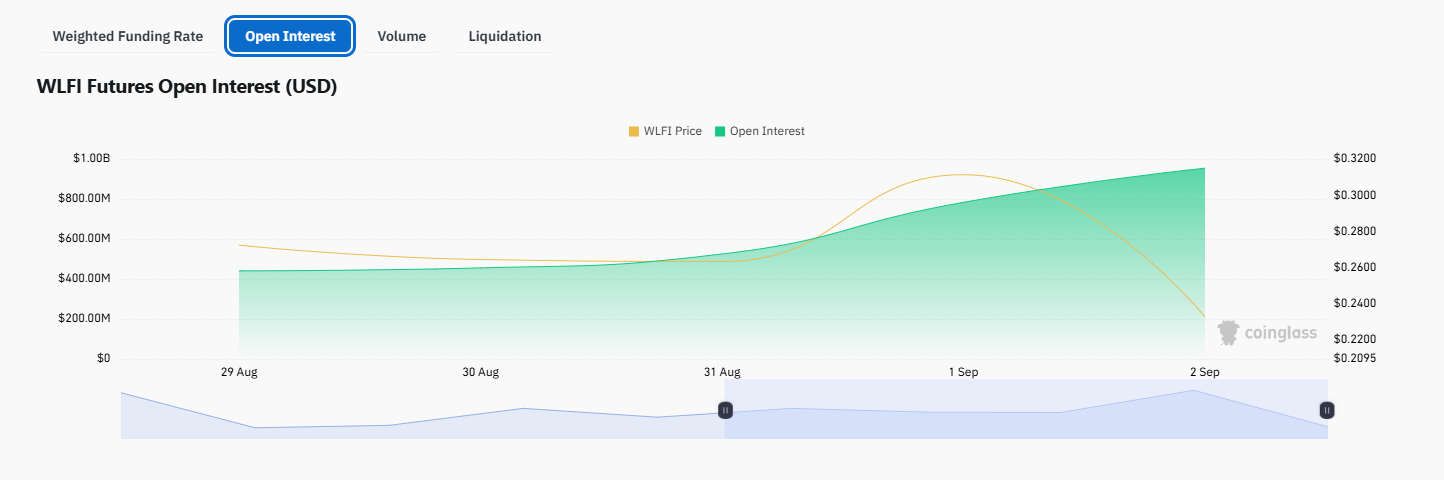Click the $400.00M axis label

(x=85, y=278)
